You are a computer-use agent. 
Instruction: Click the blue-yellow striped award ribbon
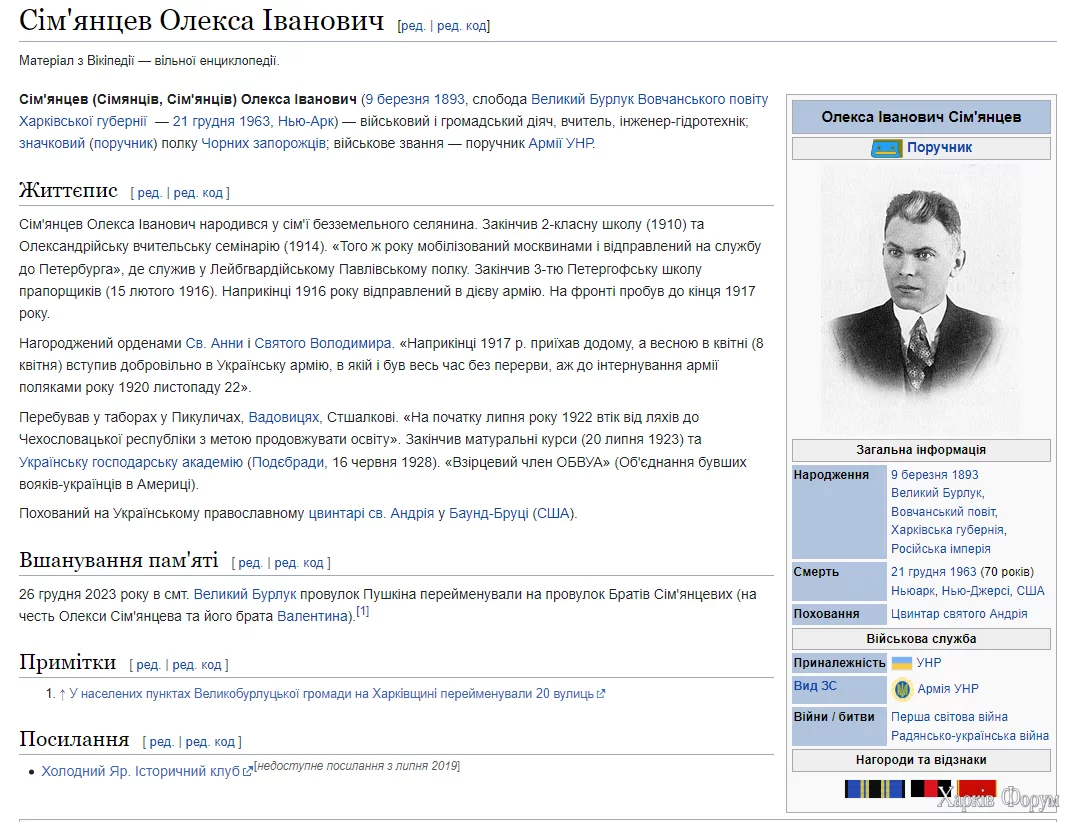tap(874, 789)
